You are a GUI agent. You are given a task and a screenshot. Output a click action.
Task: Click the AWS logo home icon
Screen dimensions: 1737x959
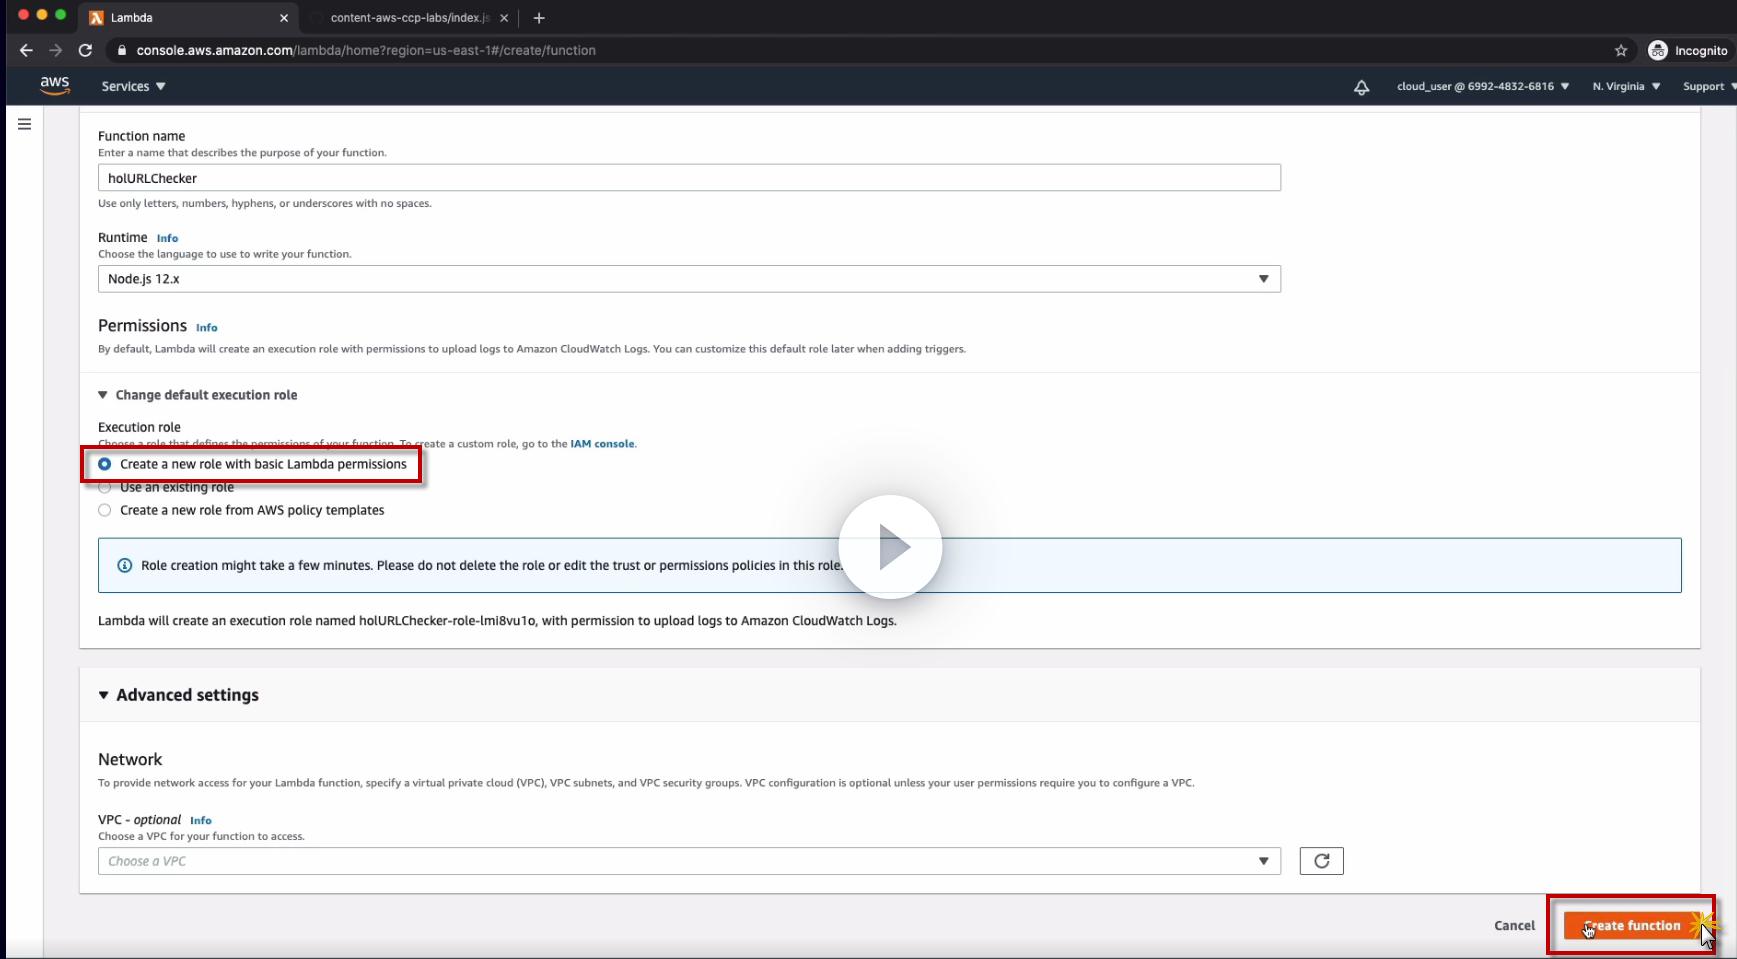55,86
